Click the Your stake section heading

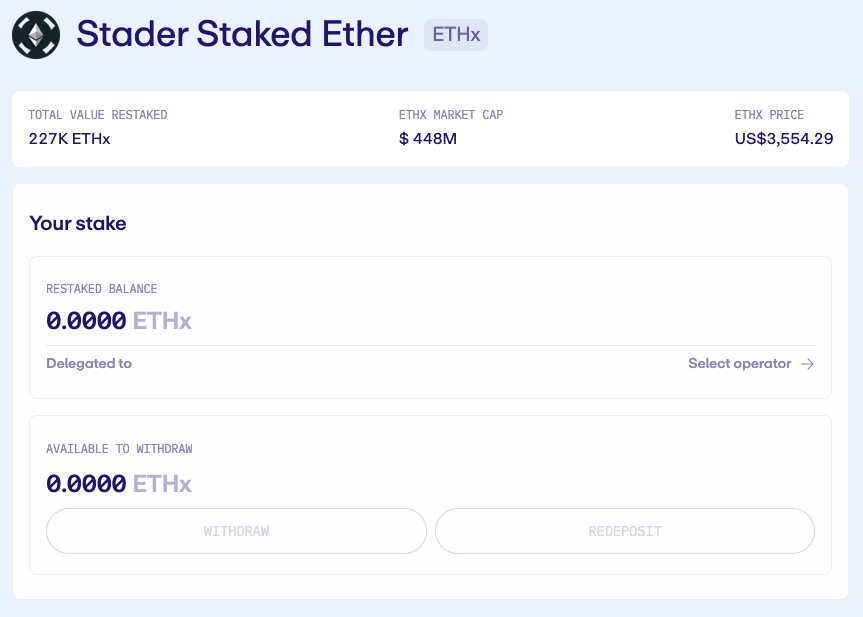click(78, 223)
